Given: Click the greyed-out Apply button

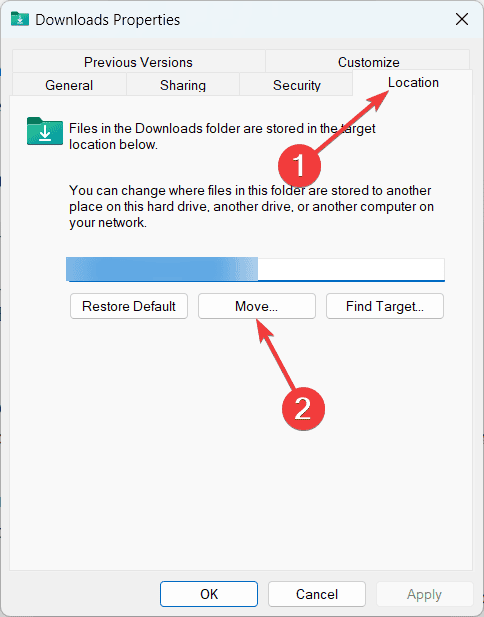Looking at the screenshot, I should pos(424,594).
